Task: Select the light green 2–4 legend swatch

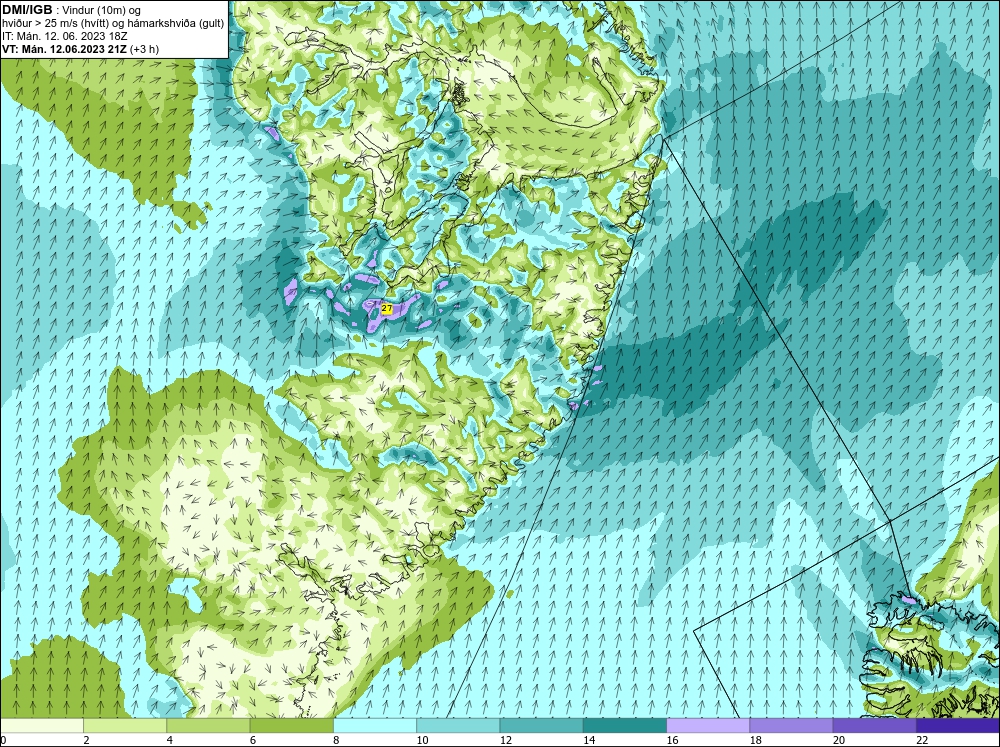Action: 125,725
